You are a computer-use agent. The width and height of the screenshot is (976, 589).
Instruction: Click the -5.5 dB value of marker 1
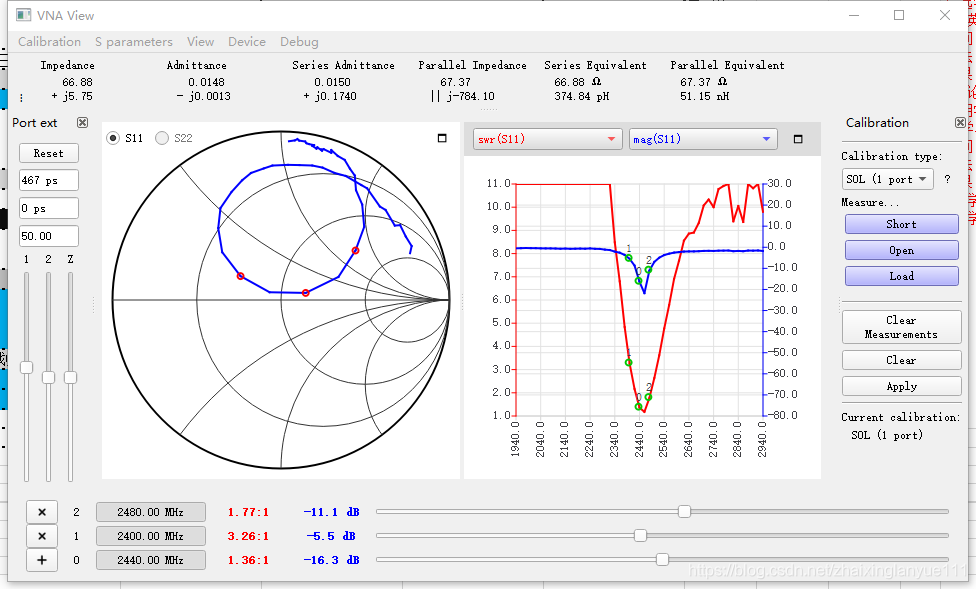pos(331,536)
